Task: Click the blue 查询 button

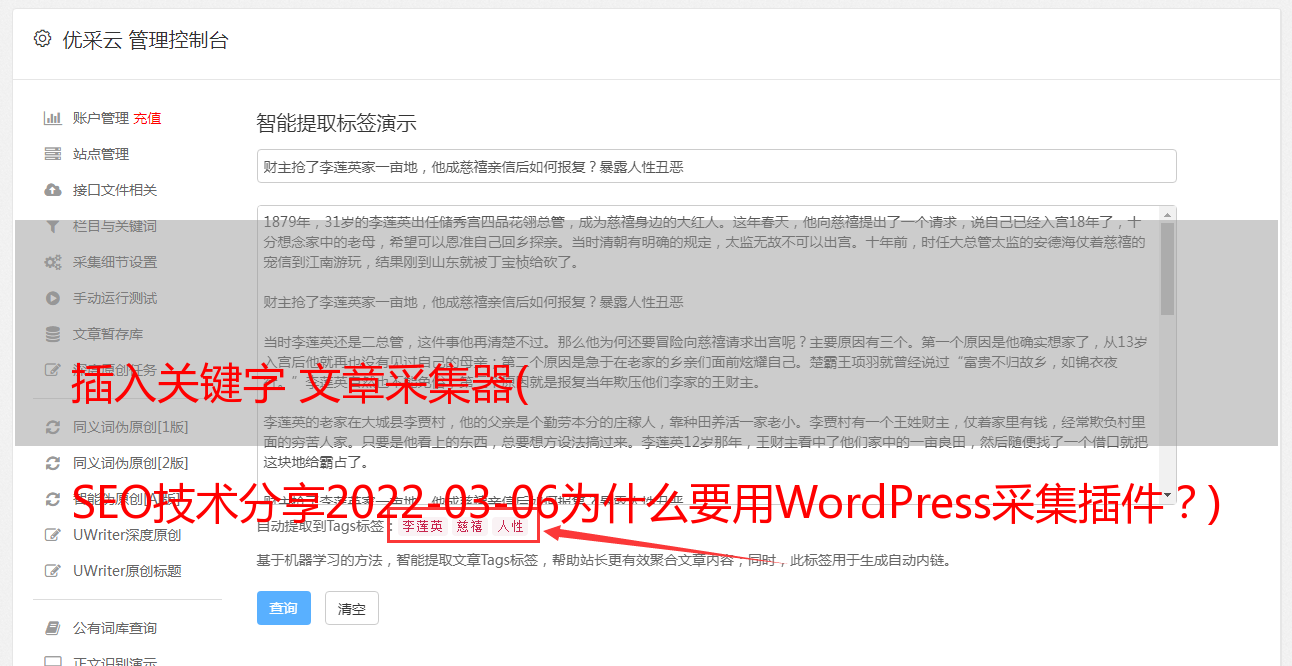Action: pos(284,608)
